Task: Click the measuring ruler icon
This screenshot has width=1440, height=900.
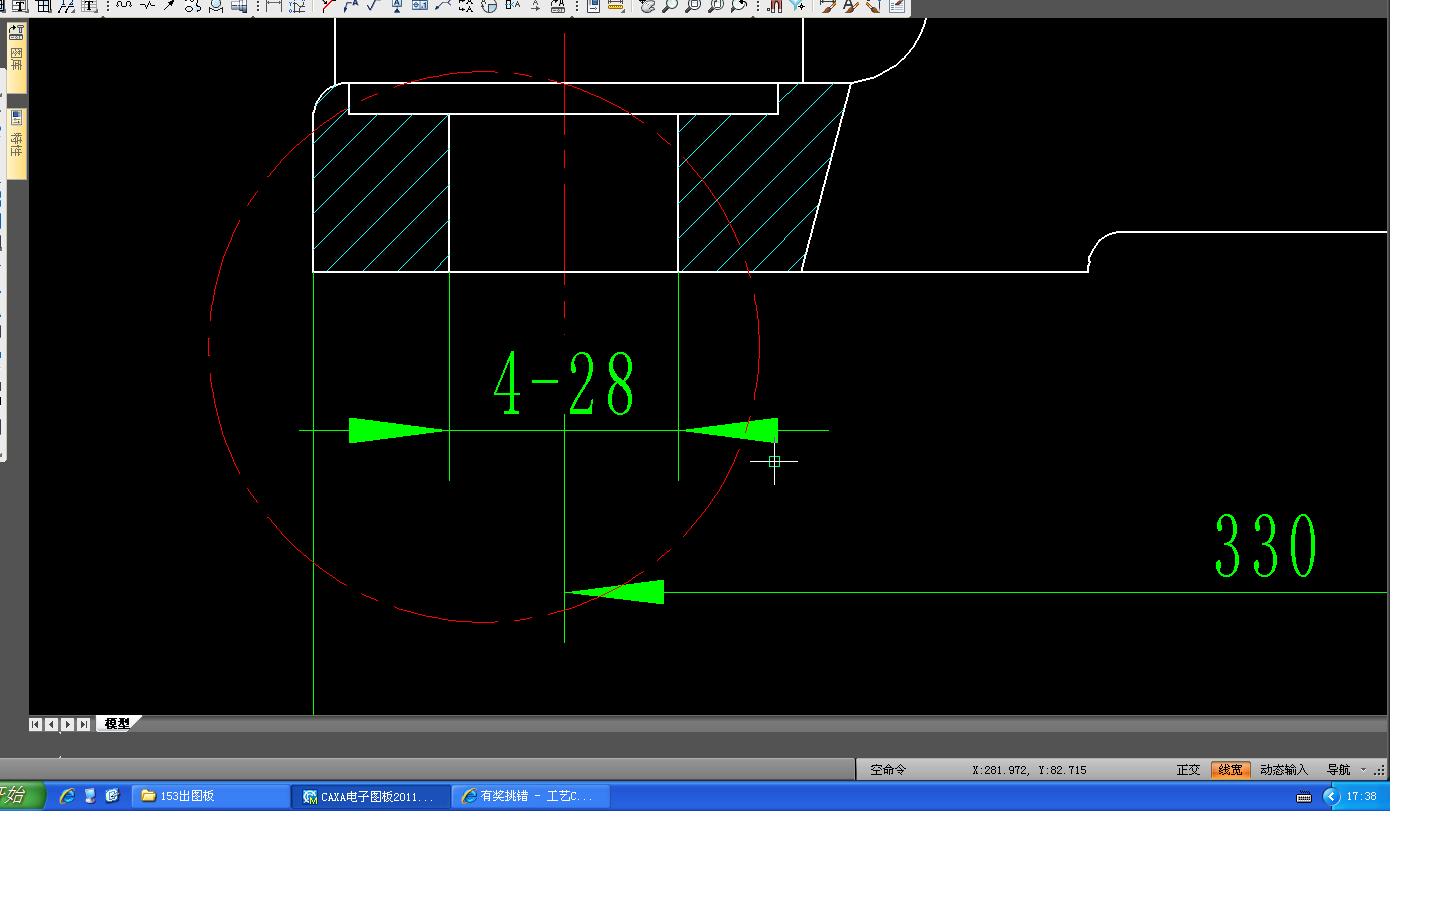Action: click(x=616, y=6)
